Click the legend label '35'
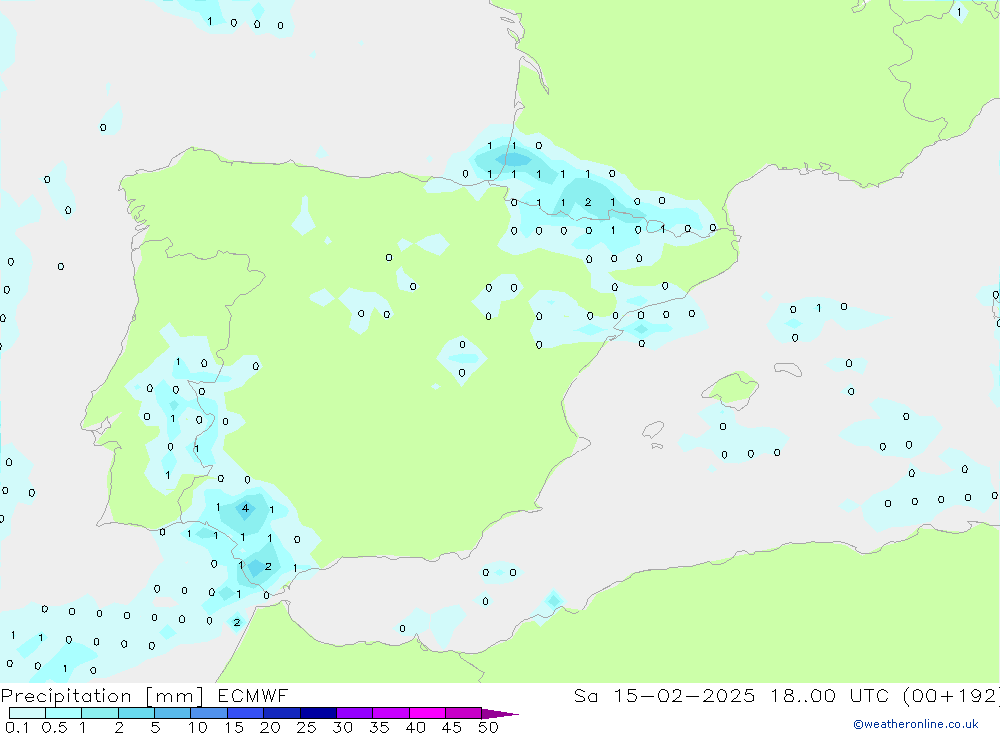Screen dimensions: 1000x733 [379, 727]
